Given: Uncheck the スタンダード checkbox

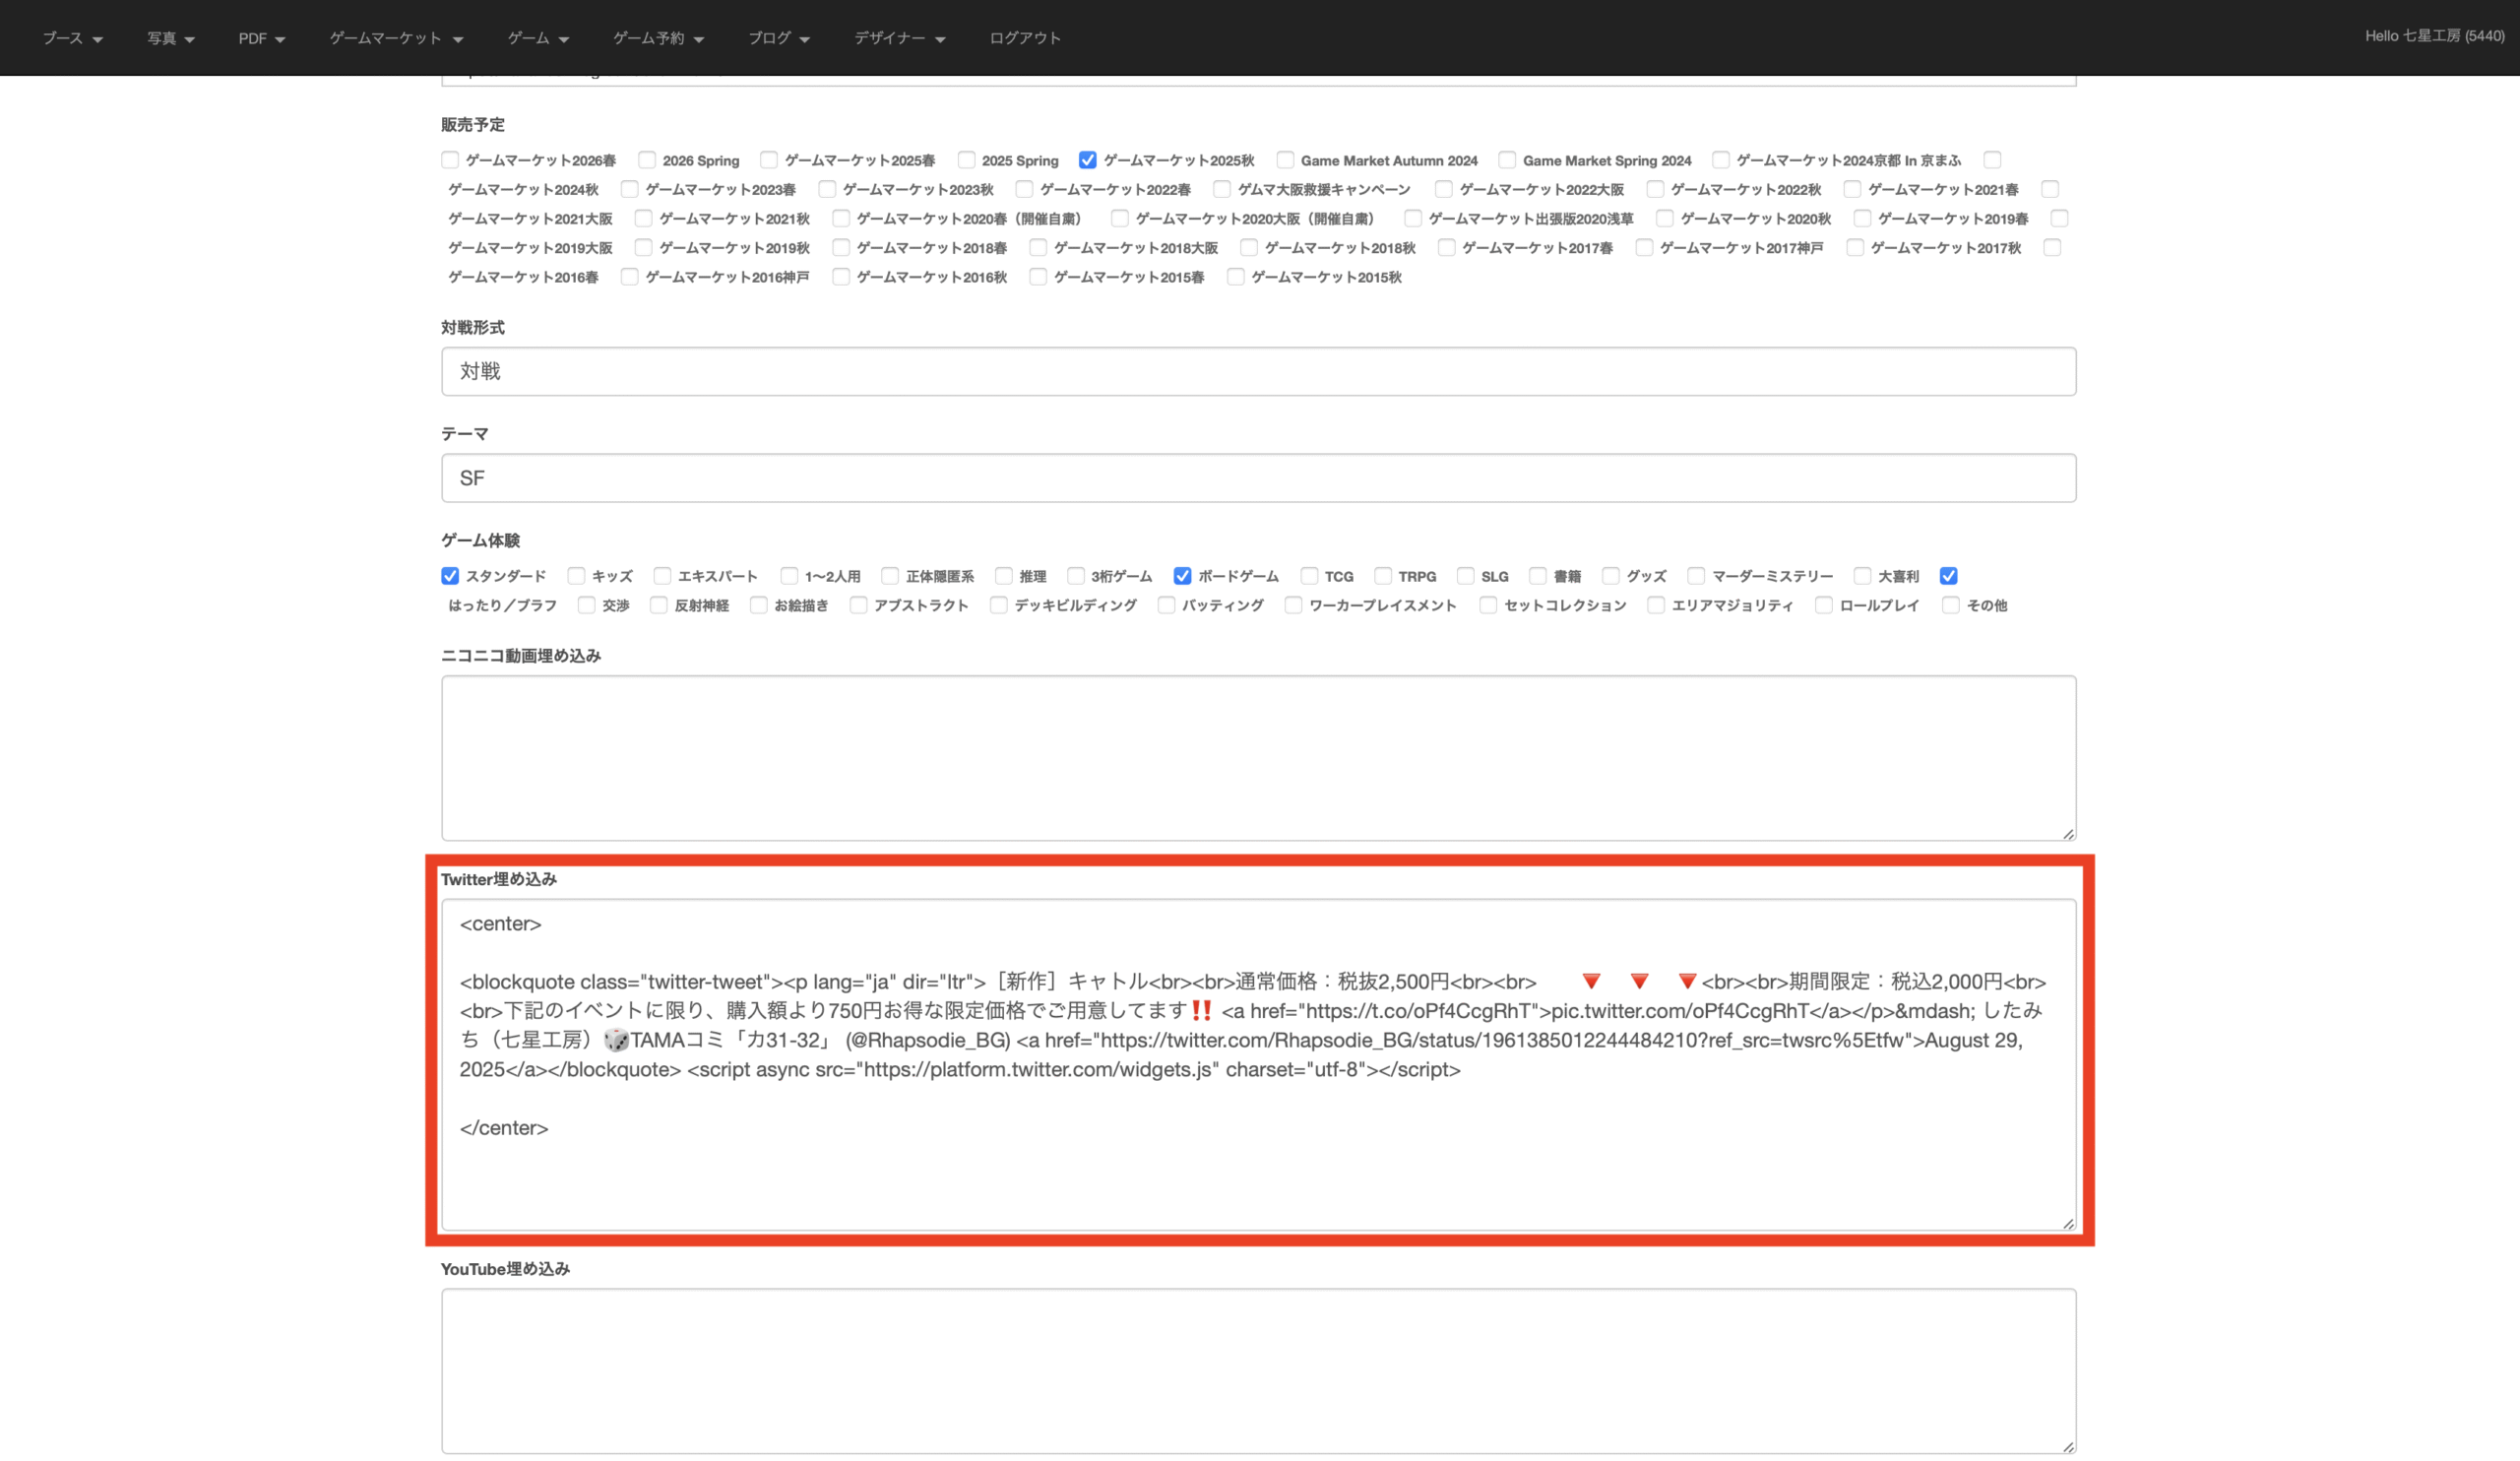Looking at the screenshot, I should click(x=450, y=576).
